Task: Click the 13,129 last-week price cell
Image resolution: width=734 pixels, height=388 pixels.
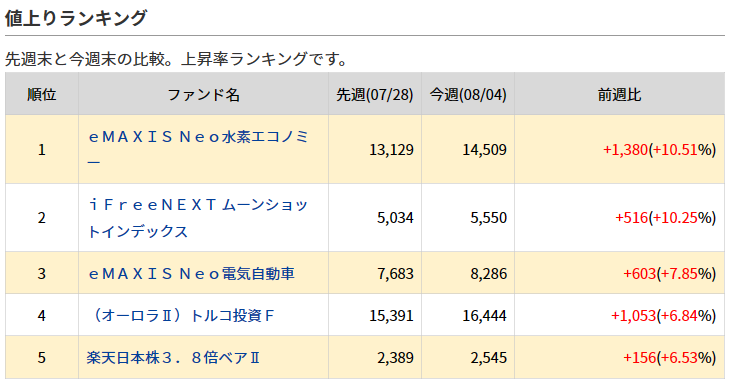Action: click(374, 149)
